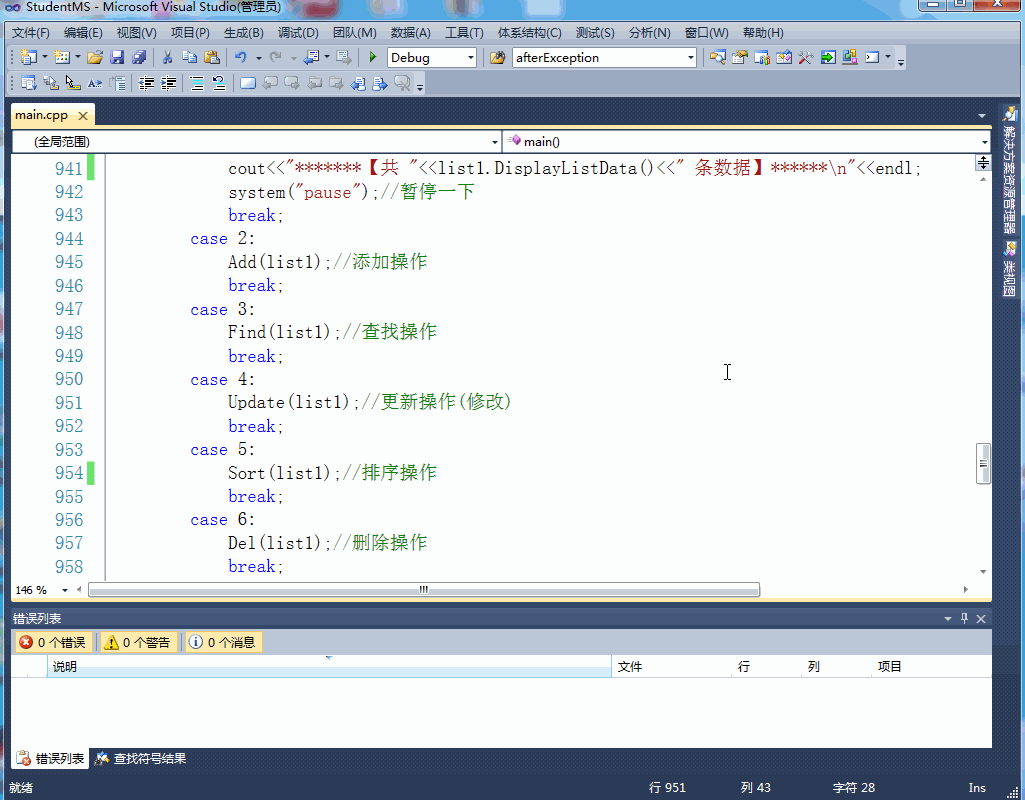Image resolution: width=1025 pixels, height=800 pixels.
Task: Open the 文件(F) menu
Action: 31,33
